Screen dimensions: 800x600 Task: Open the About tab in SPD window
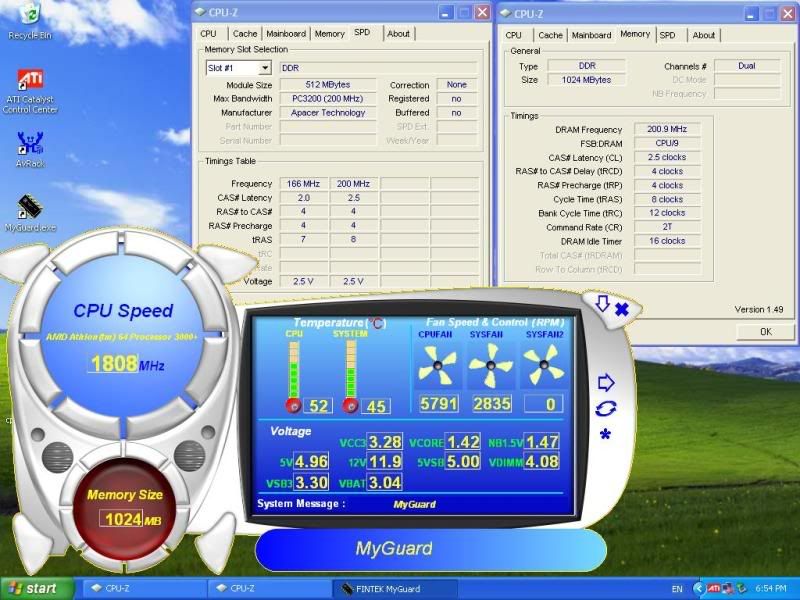[x=398, y=34]
